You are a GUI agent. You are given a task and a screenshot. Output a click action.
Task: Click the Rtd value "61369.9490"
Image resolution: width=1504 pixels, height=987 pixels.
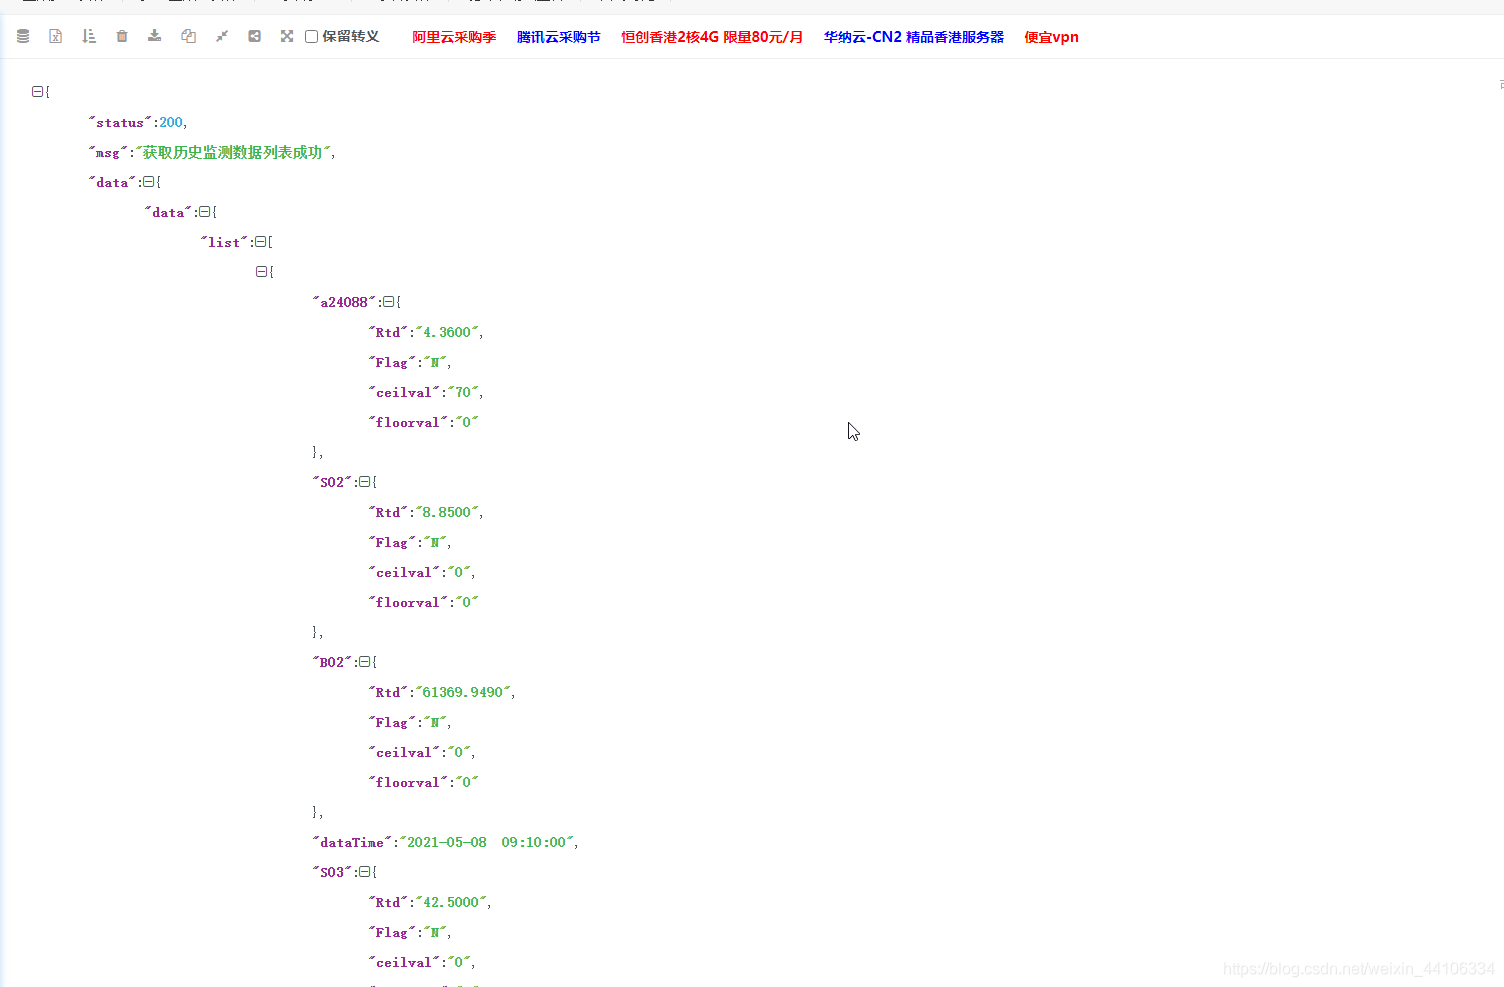(463, 692)
